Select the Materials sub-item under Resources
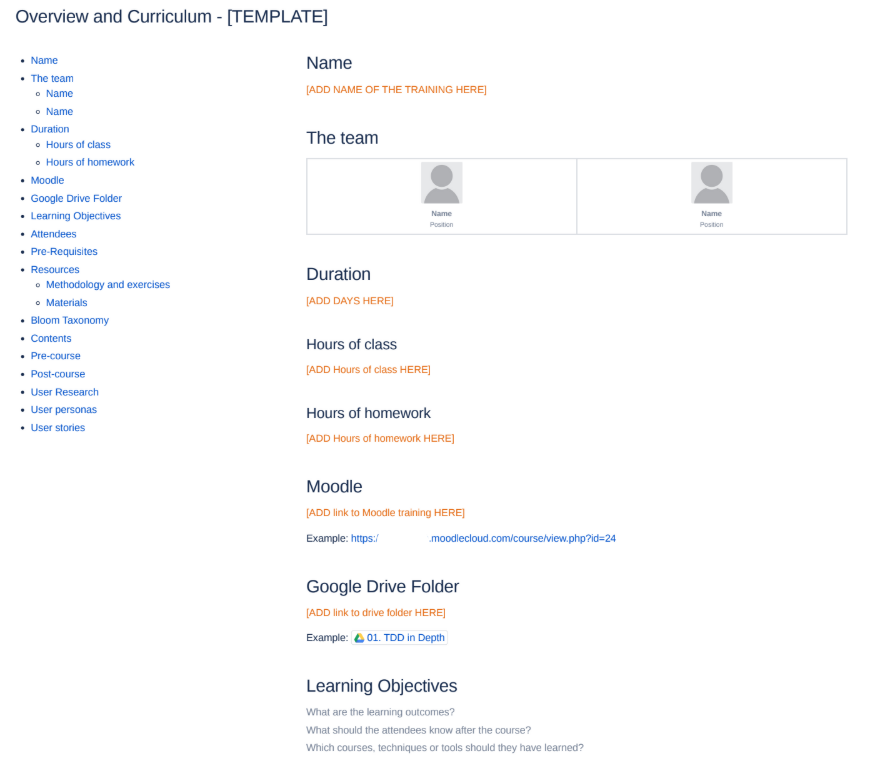The image size is (896, 763). pos(66,303)
